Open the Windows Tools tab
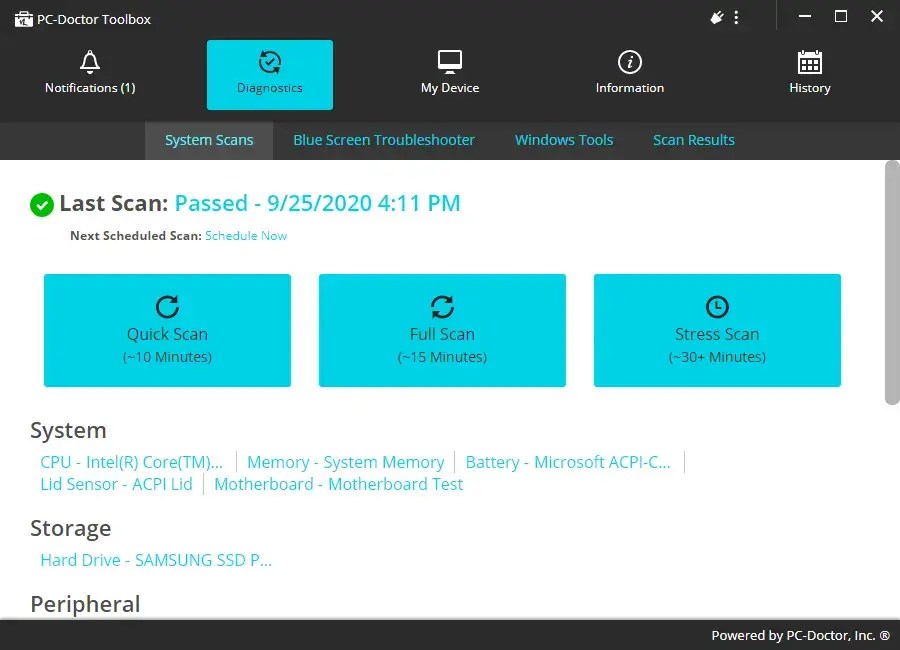Viewport: 900px width, 650px height. 563,140
